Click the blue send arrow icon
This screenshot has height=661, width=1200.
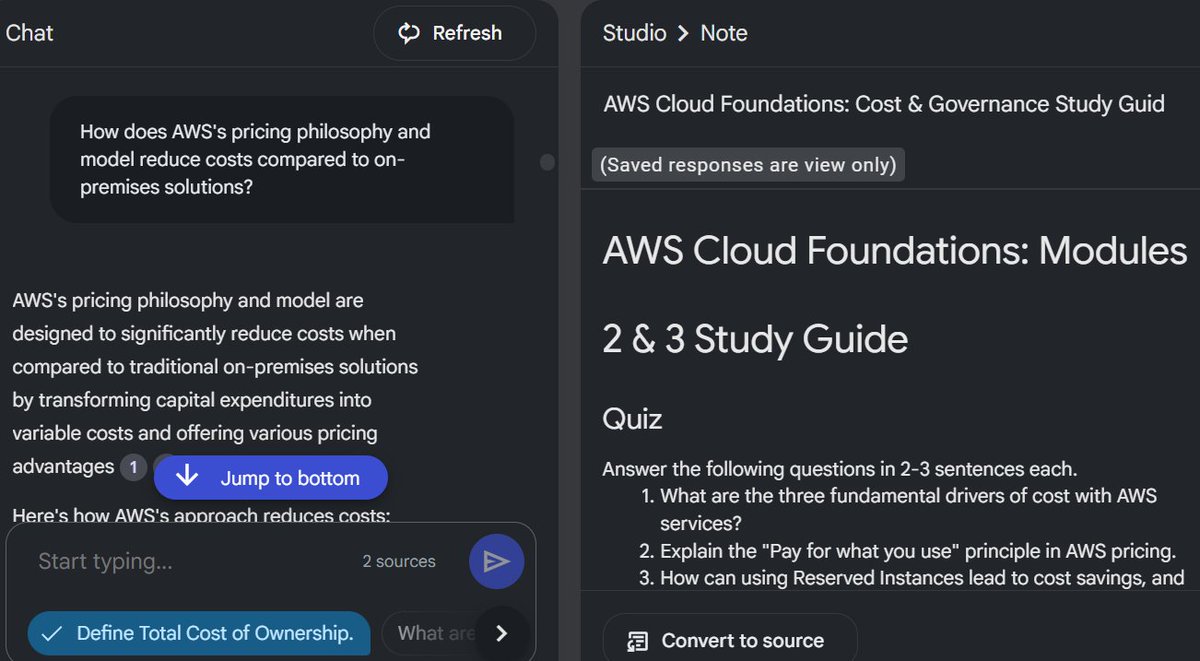[x=497, y=562]
